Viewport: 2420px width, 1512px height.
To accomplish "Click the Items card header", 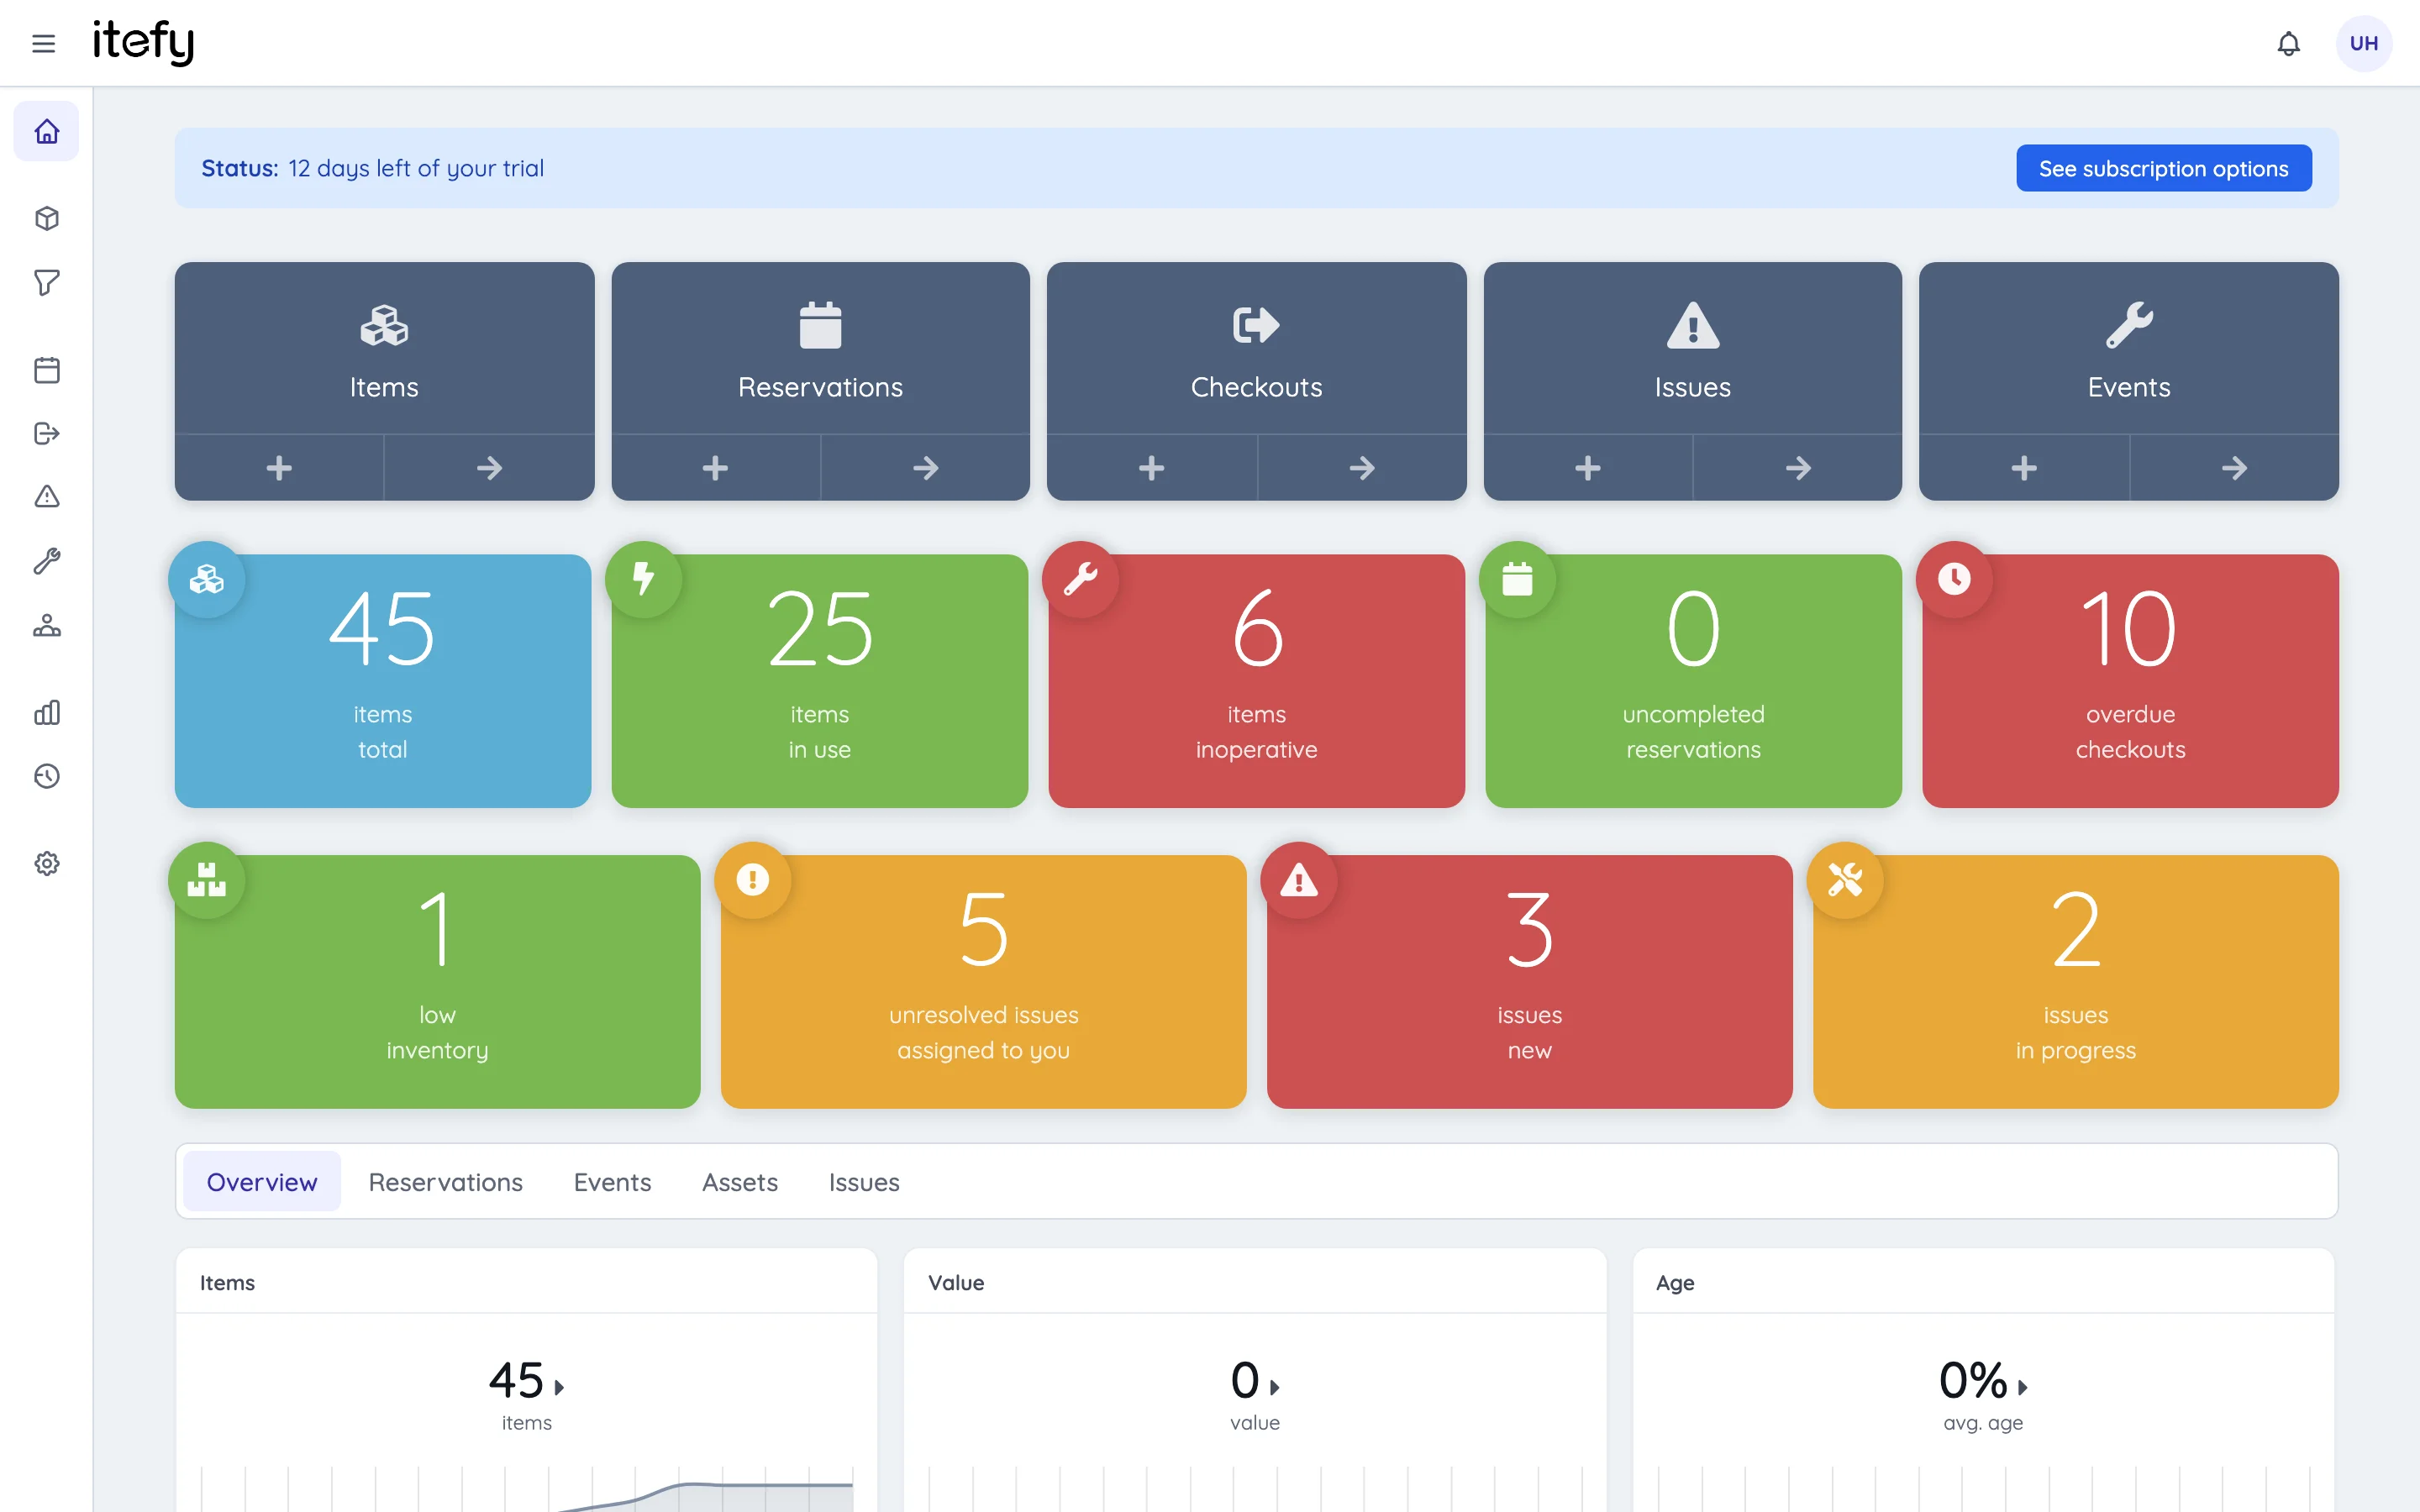I will click(384, 348).
